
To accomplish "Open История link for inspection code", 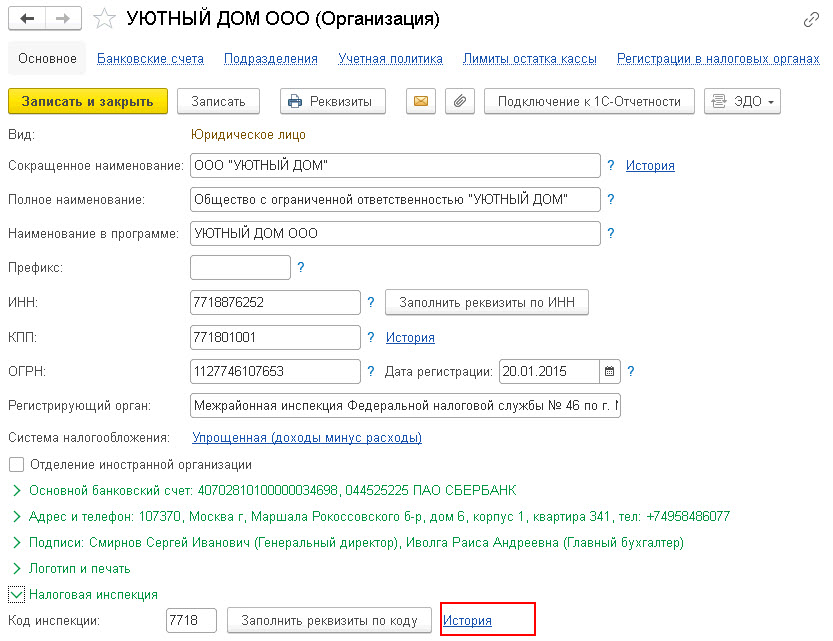I will [x=468, y=620].
